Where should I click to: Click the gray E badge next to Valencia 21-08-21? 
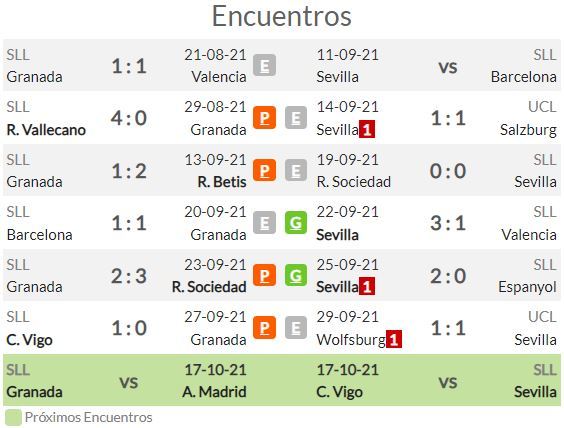(264, 65)
